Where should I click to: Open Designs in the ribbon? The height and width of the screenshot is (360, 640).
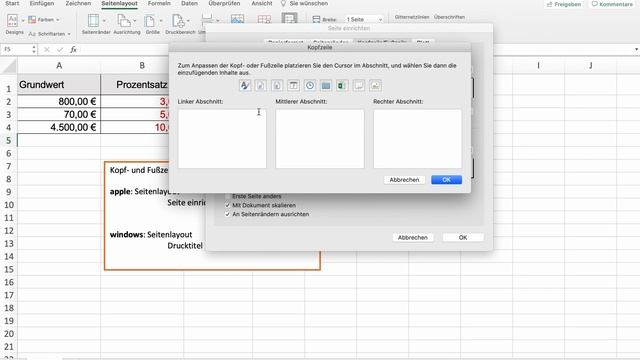[14, 24]
